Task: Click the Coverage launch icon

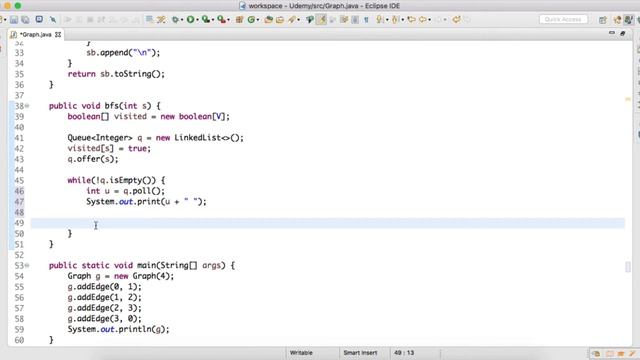Action: pyautogui.click(x=206, y=20)
